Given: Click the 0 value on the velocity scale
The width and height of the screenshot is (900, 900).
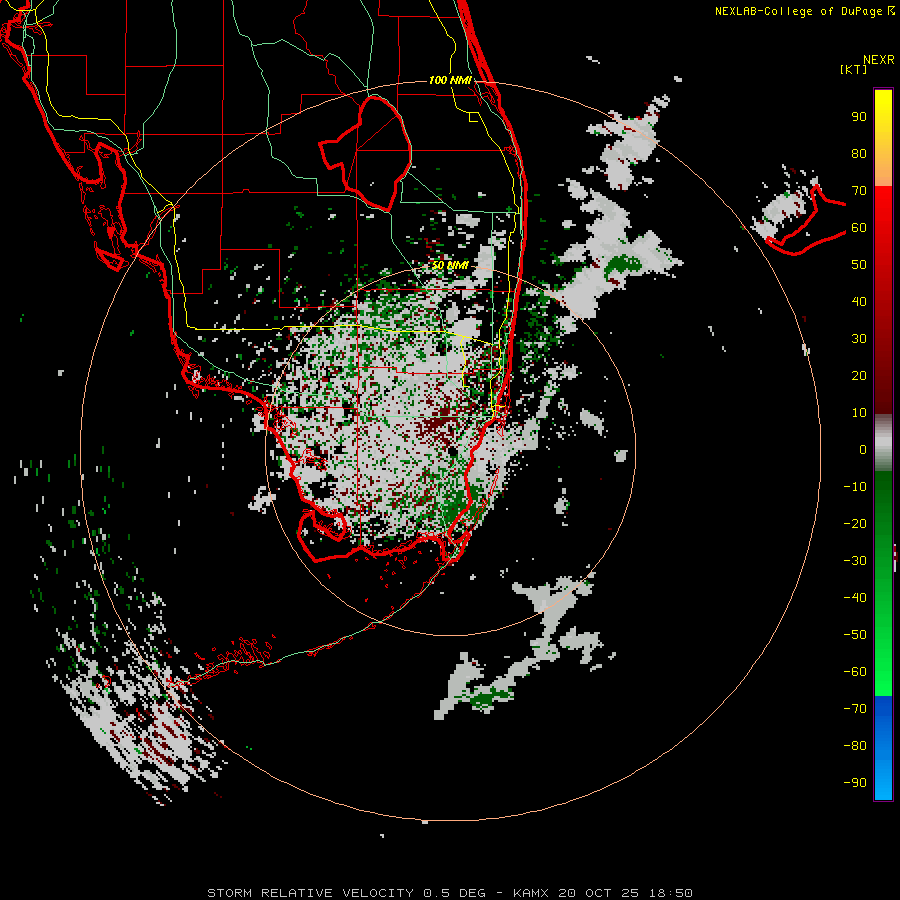Looking at the screenshot, I should coord(863,449).
